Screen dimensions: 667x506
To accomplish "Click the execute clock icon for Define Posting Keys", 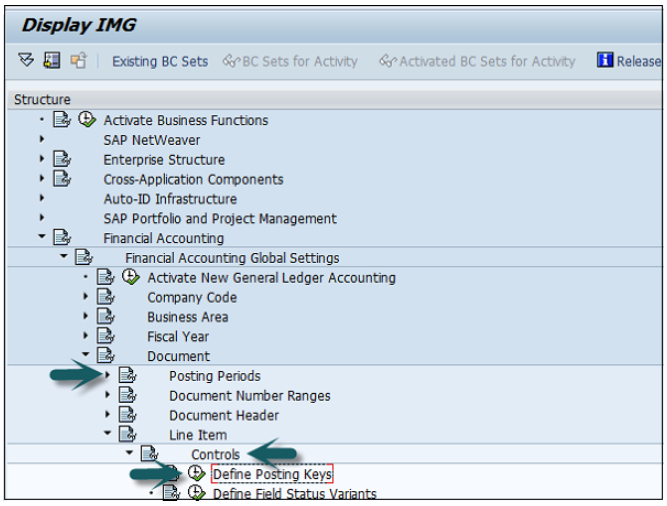I will [196, 474].
